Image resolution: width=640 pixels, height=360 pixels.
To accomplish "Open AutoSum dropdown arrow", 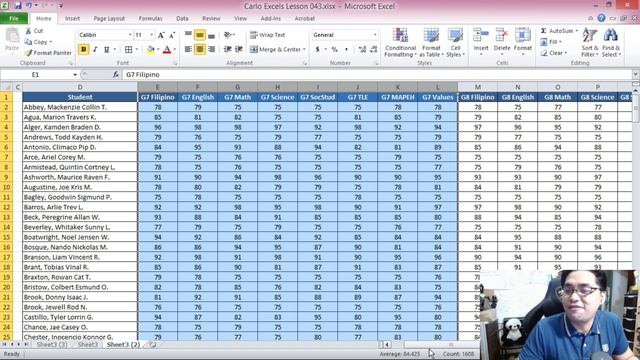I will click(x=576, y=31).
